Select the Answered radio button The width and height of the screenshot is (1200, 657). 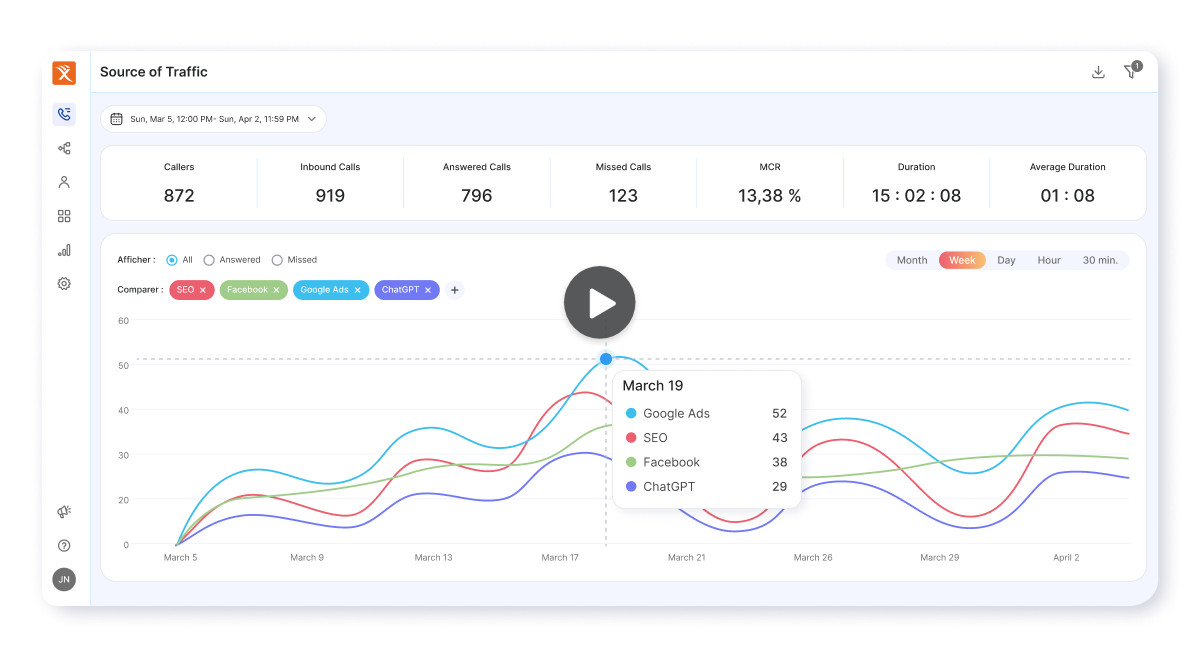click(209, 260)
